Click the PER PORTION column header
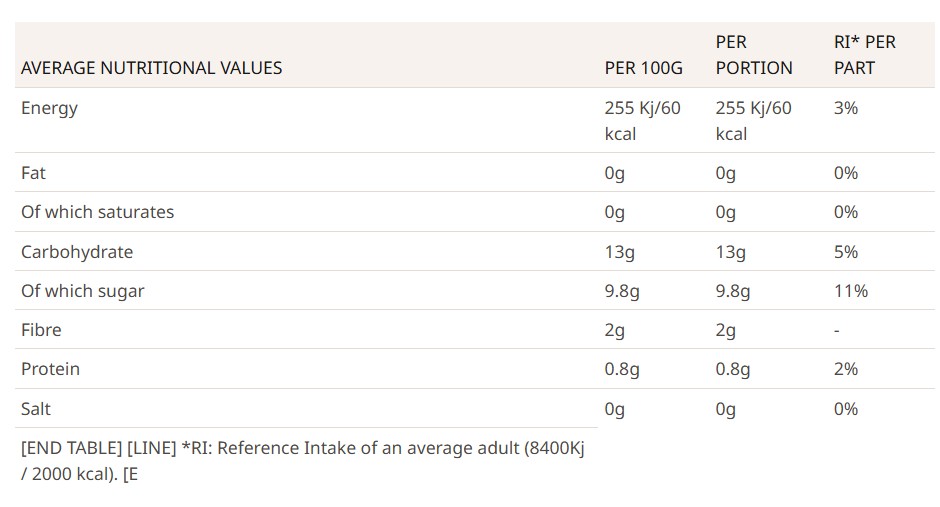Screen dimensions: 940x507 754,55
